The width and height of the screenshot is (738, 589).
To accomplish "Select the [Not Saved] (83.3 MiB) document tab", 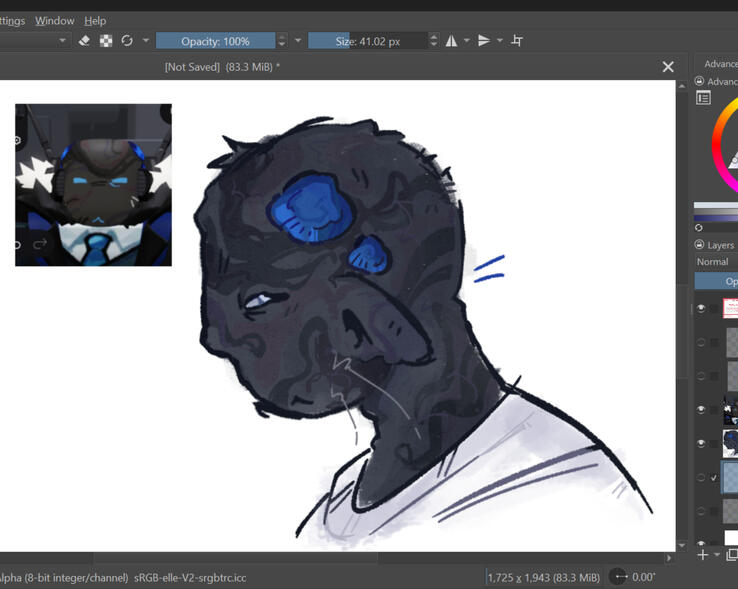I will tap(222, 67).
